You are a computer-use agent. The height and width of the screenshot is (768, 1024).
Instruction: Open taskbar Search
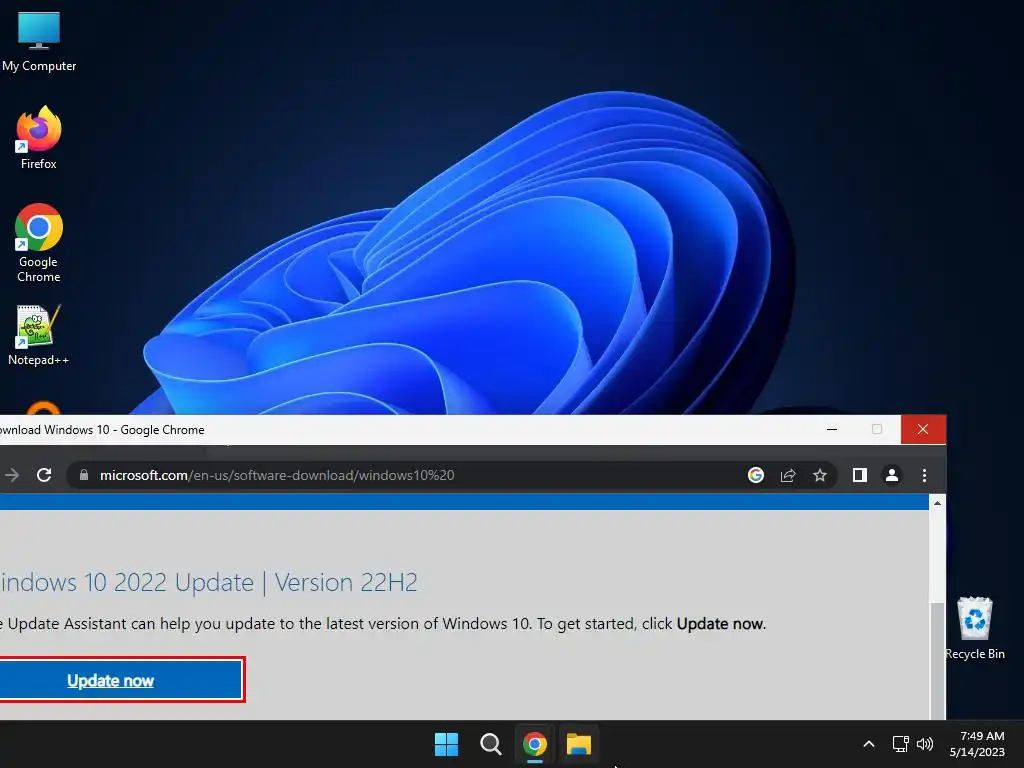pos(490,744)
